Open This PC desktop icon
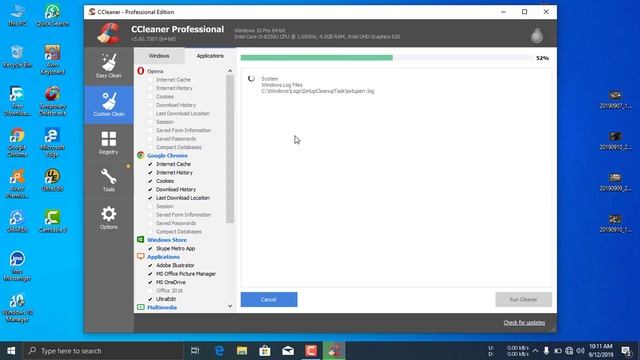 (17, 16)
